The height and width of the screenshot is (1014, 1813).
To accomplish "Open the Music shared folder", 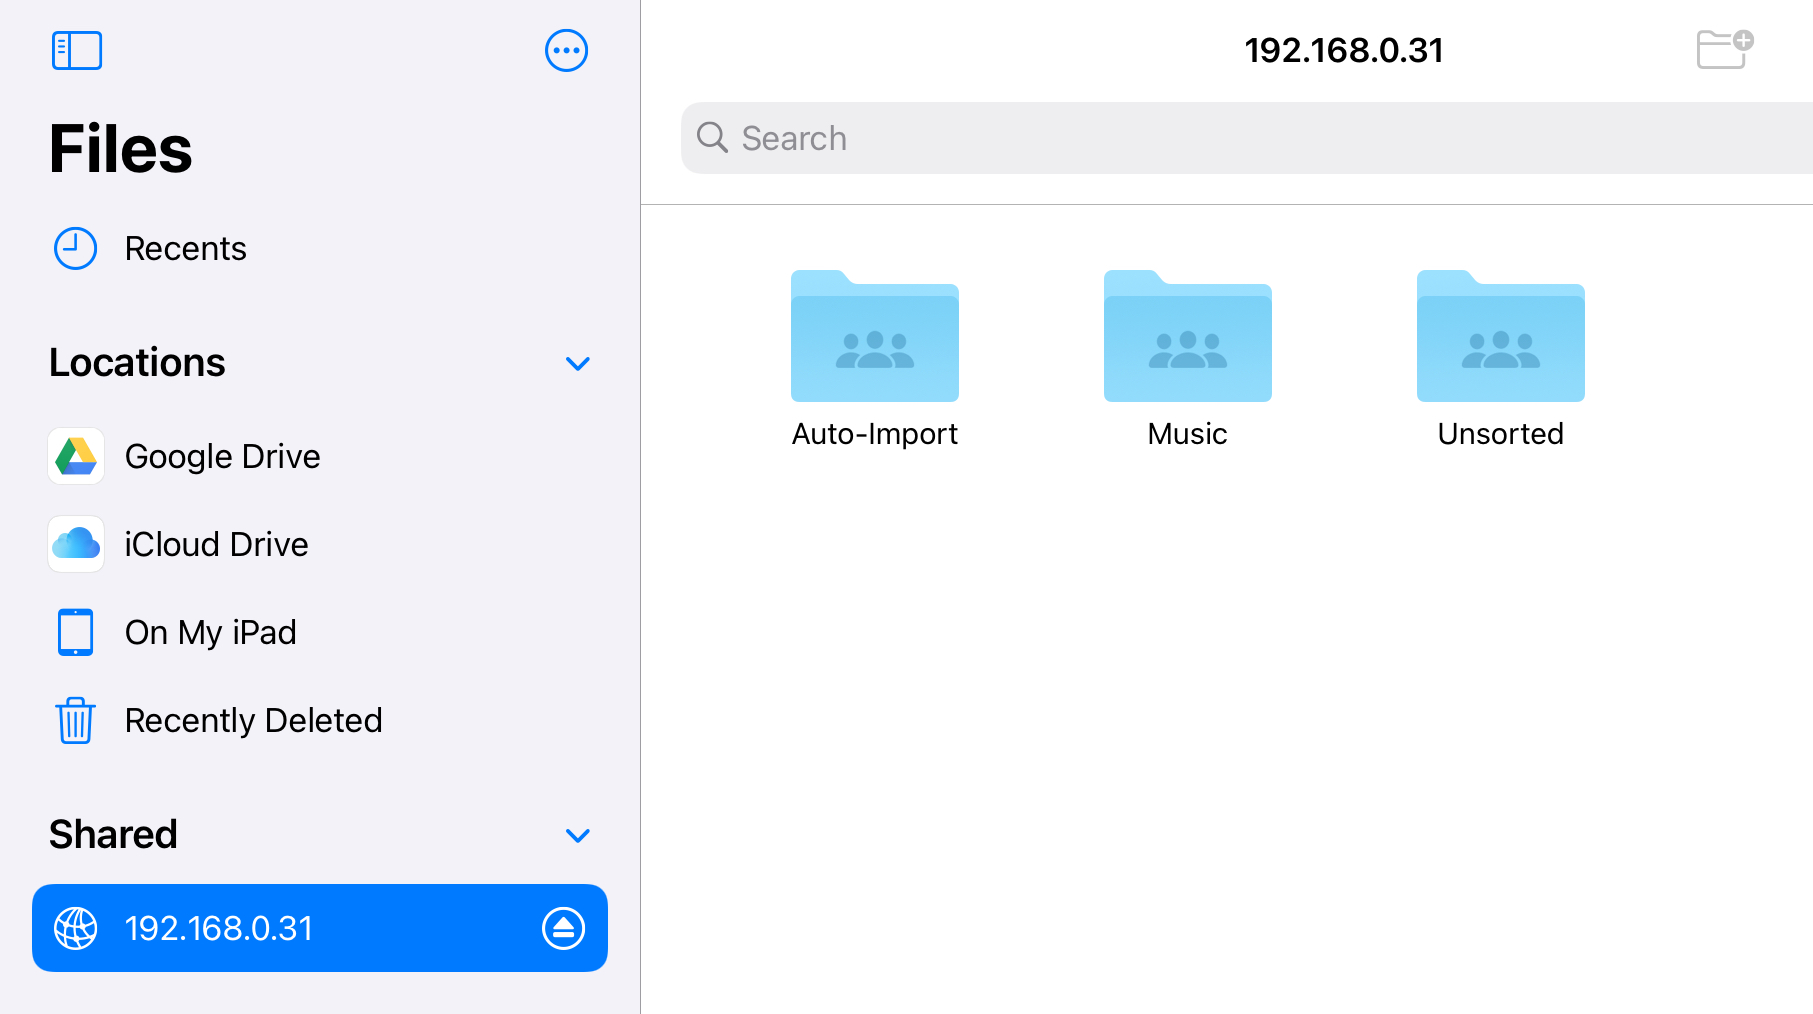I will point(1187,338).
